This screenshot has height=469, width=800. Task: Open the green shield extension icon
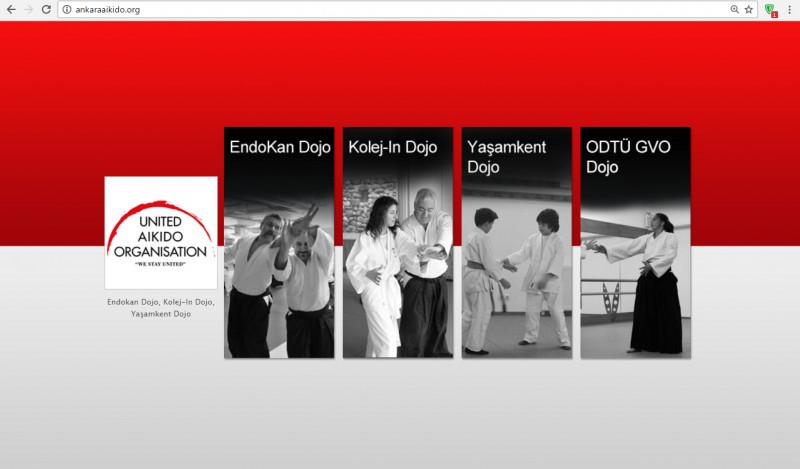coord(770,10)
